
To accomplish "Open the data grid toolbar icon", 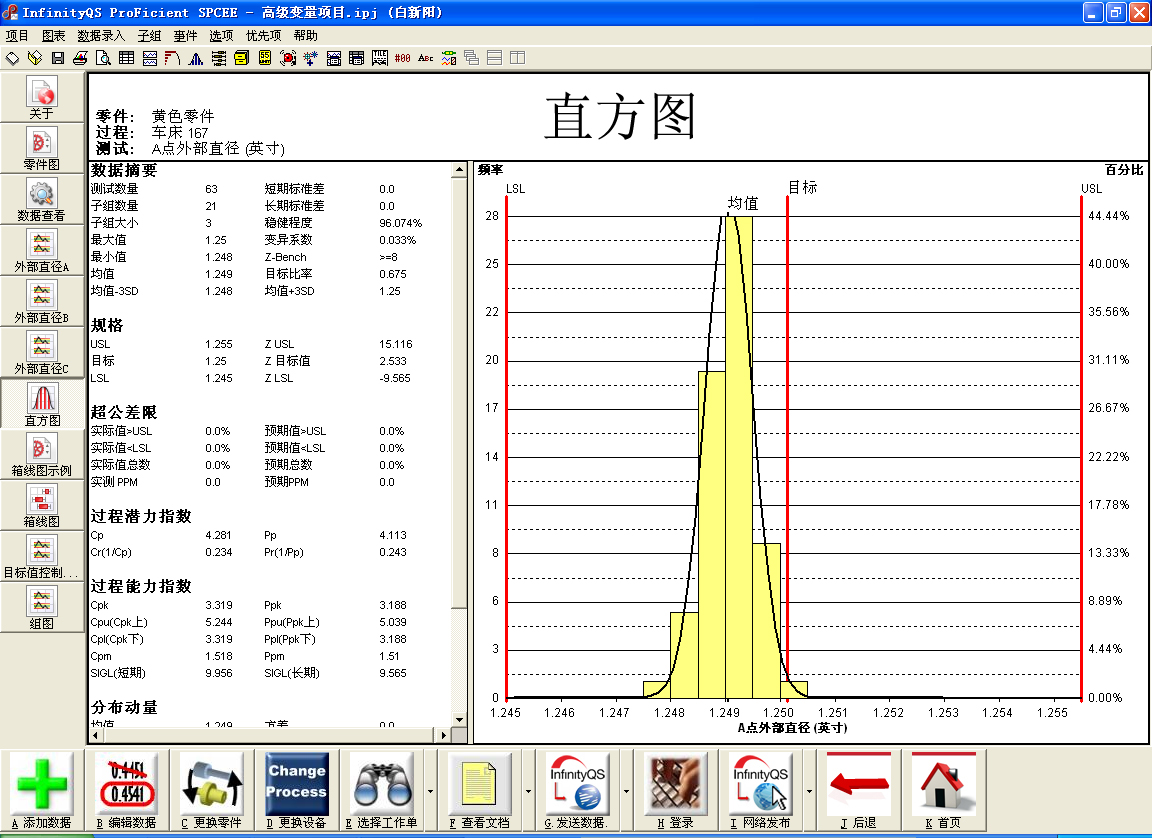I will pos(126,58).
